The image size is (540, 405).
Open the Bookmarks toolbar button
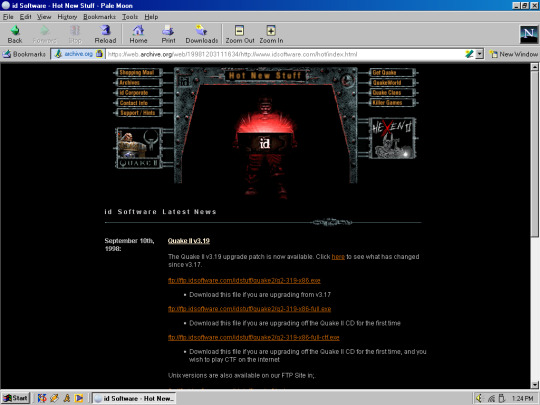(24, 54)
